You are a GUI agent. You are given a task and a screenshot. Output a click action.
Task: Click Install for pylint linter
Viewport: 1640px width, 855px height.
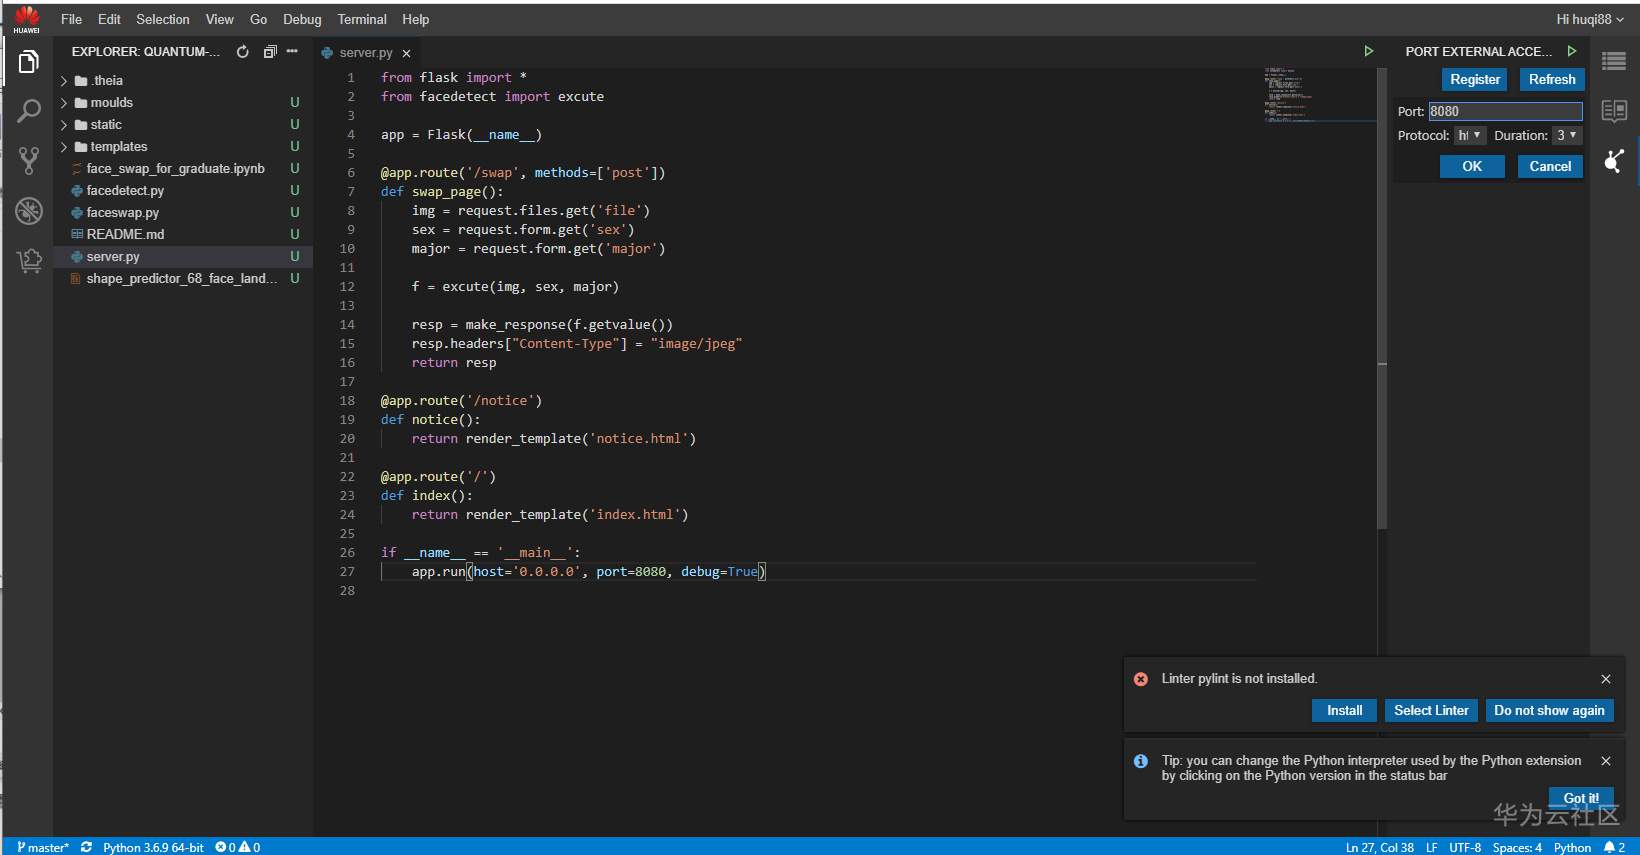(x=1344, y=711)
